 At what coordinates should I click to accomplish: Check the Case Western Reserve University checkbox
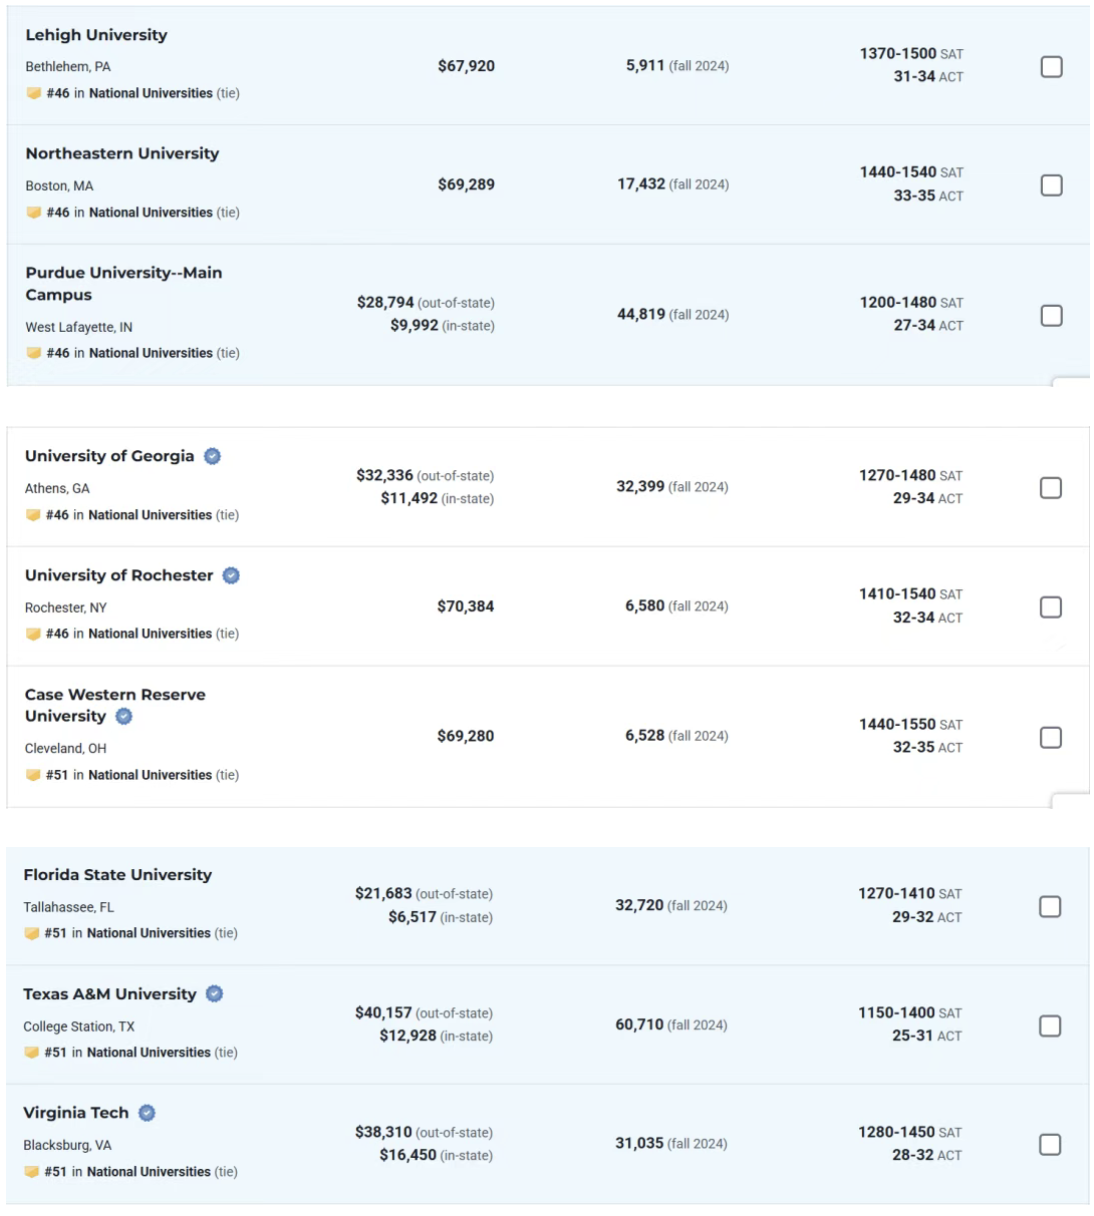(1050, 737)
